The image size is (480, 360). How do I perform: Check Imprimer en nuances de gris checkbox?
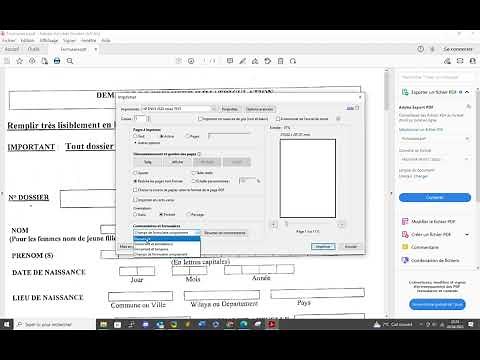click(200, 118)
